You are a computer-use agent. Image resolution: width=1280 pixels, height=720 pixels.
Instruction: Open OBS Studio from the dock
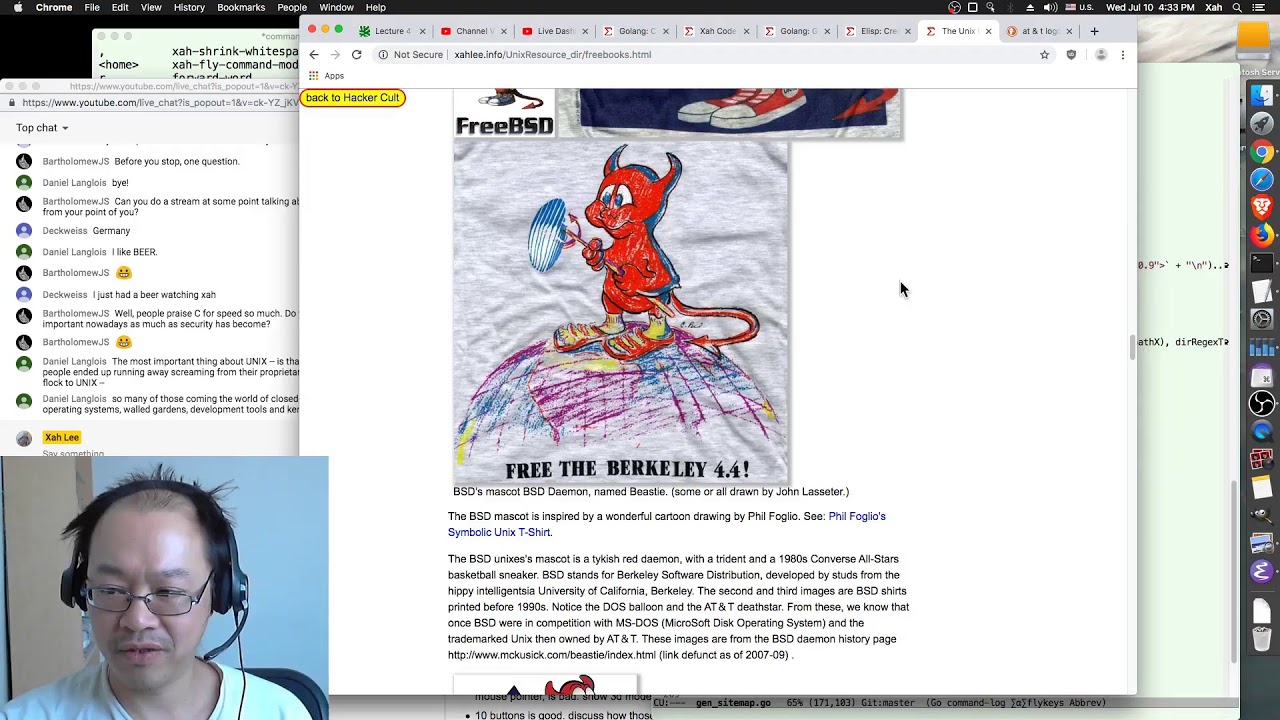pyautogui.click(x=1262, y=404)
